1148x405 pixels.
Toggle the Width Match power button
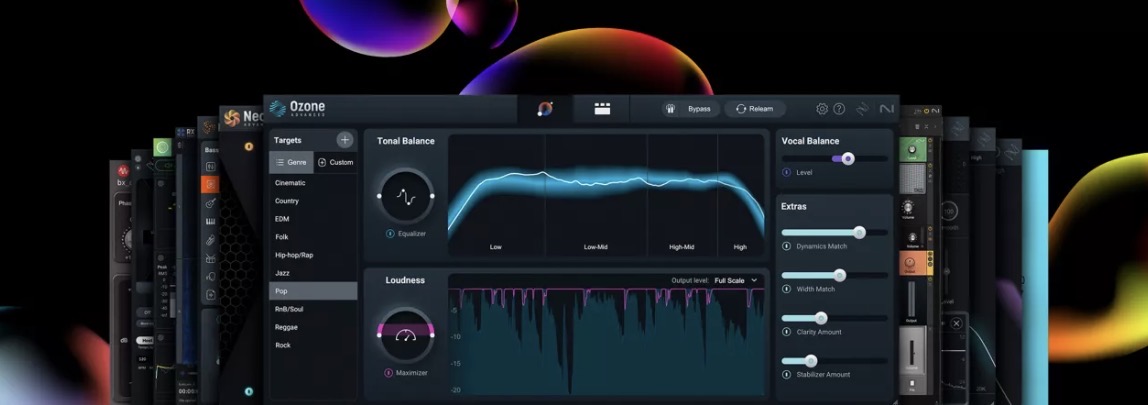pos(786,289)
